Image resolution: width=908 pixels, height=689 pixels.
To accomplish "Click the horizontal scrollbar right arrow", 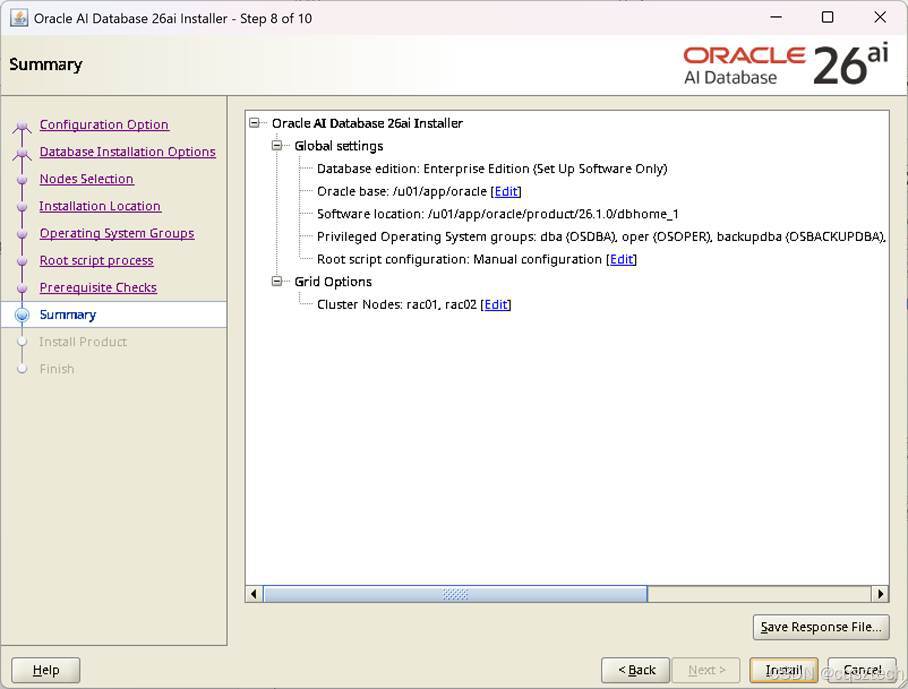I will click(x=881, y=593).
